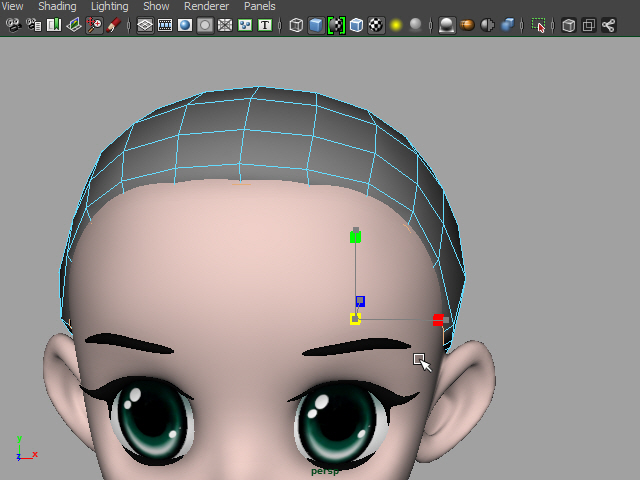The image size is (640, 480).
Task: Click the Select Camera icon
Action: pyautogui.click(x=13, y=25)
